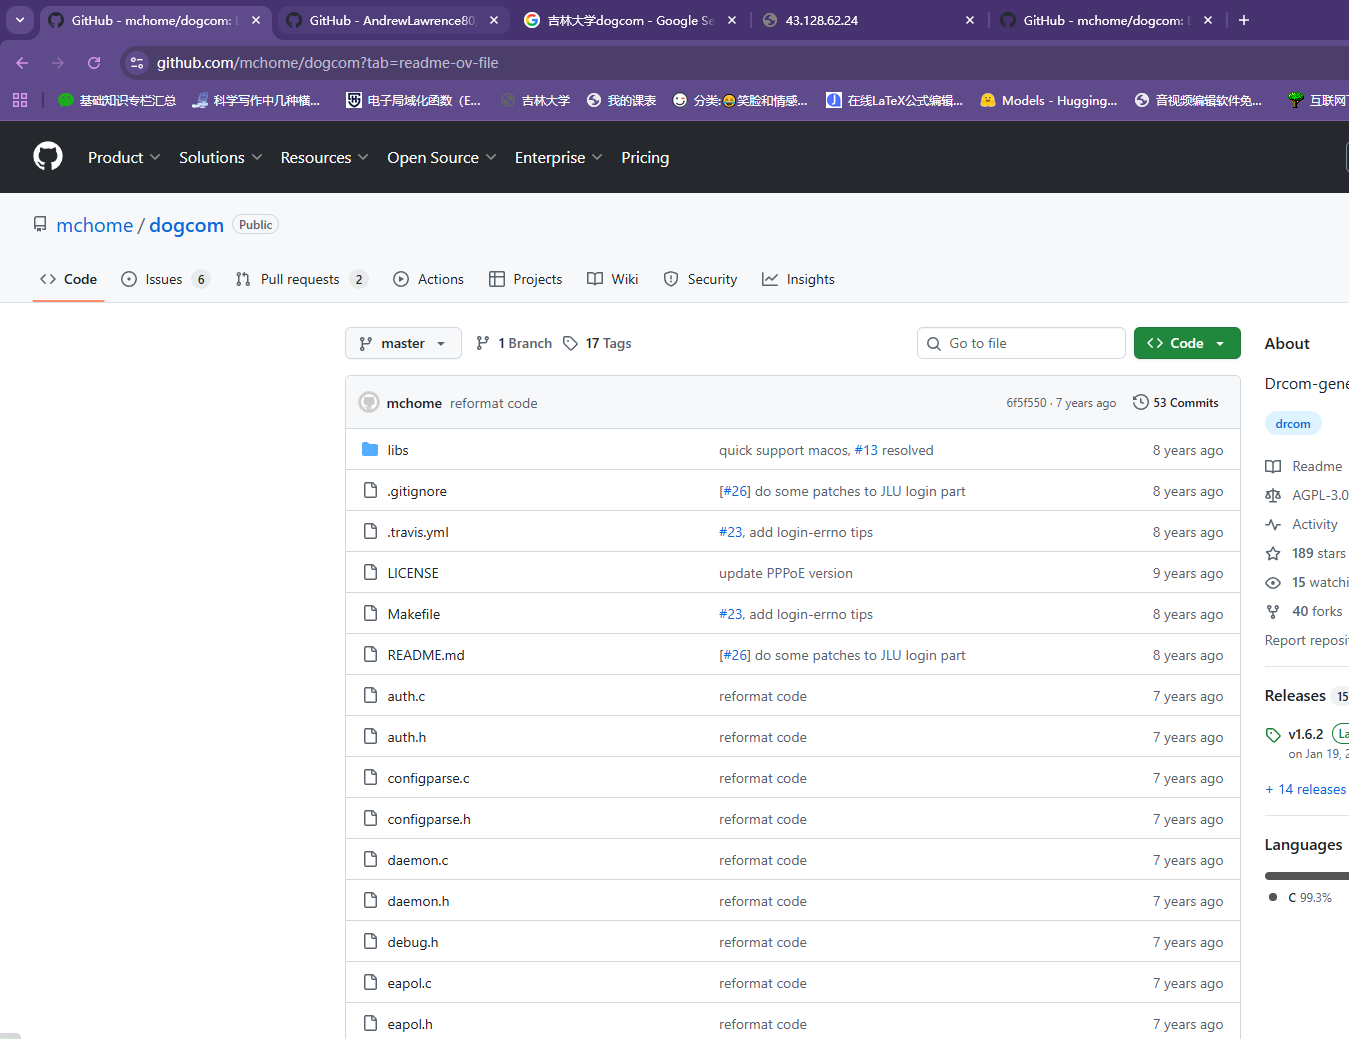Image resolution: width=1349 pixels, height=1039 pixels.
Task: Open the browser apps grid bookmark icon
Action: (x=20, y=100)
